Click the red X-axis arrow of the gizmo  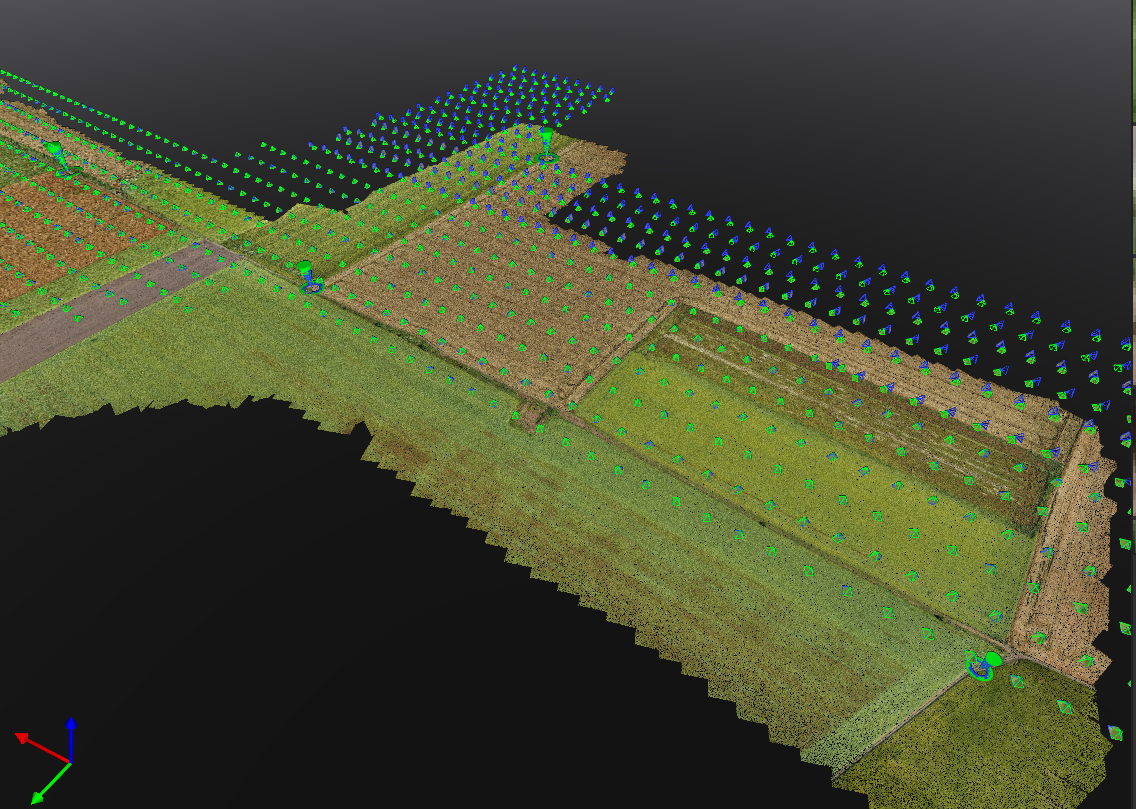(x=42, y=747)
